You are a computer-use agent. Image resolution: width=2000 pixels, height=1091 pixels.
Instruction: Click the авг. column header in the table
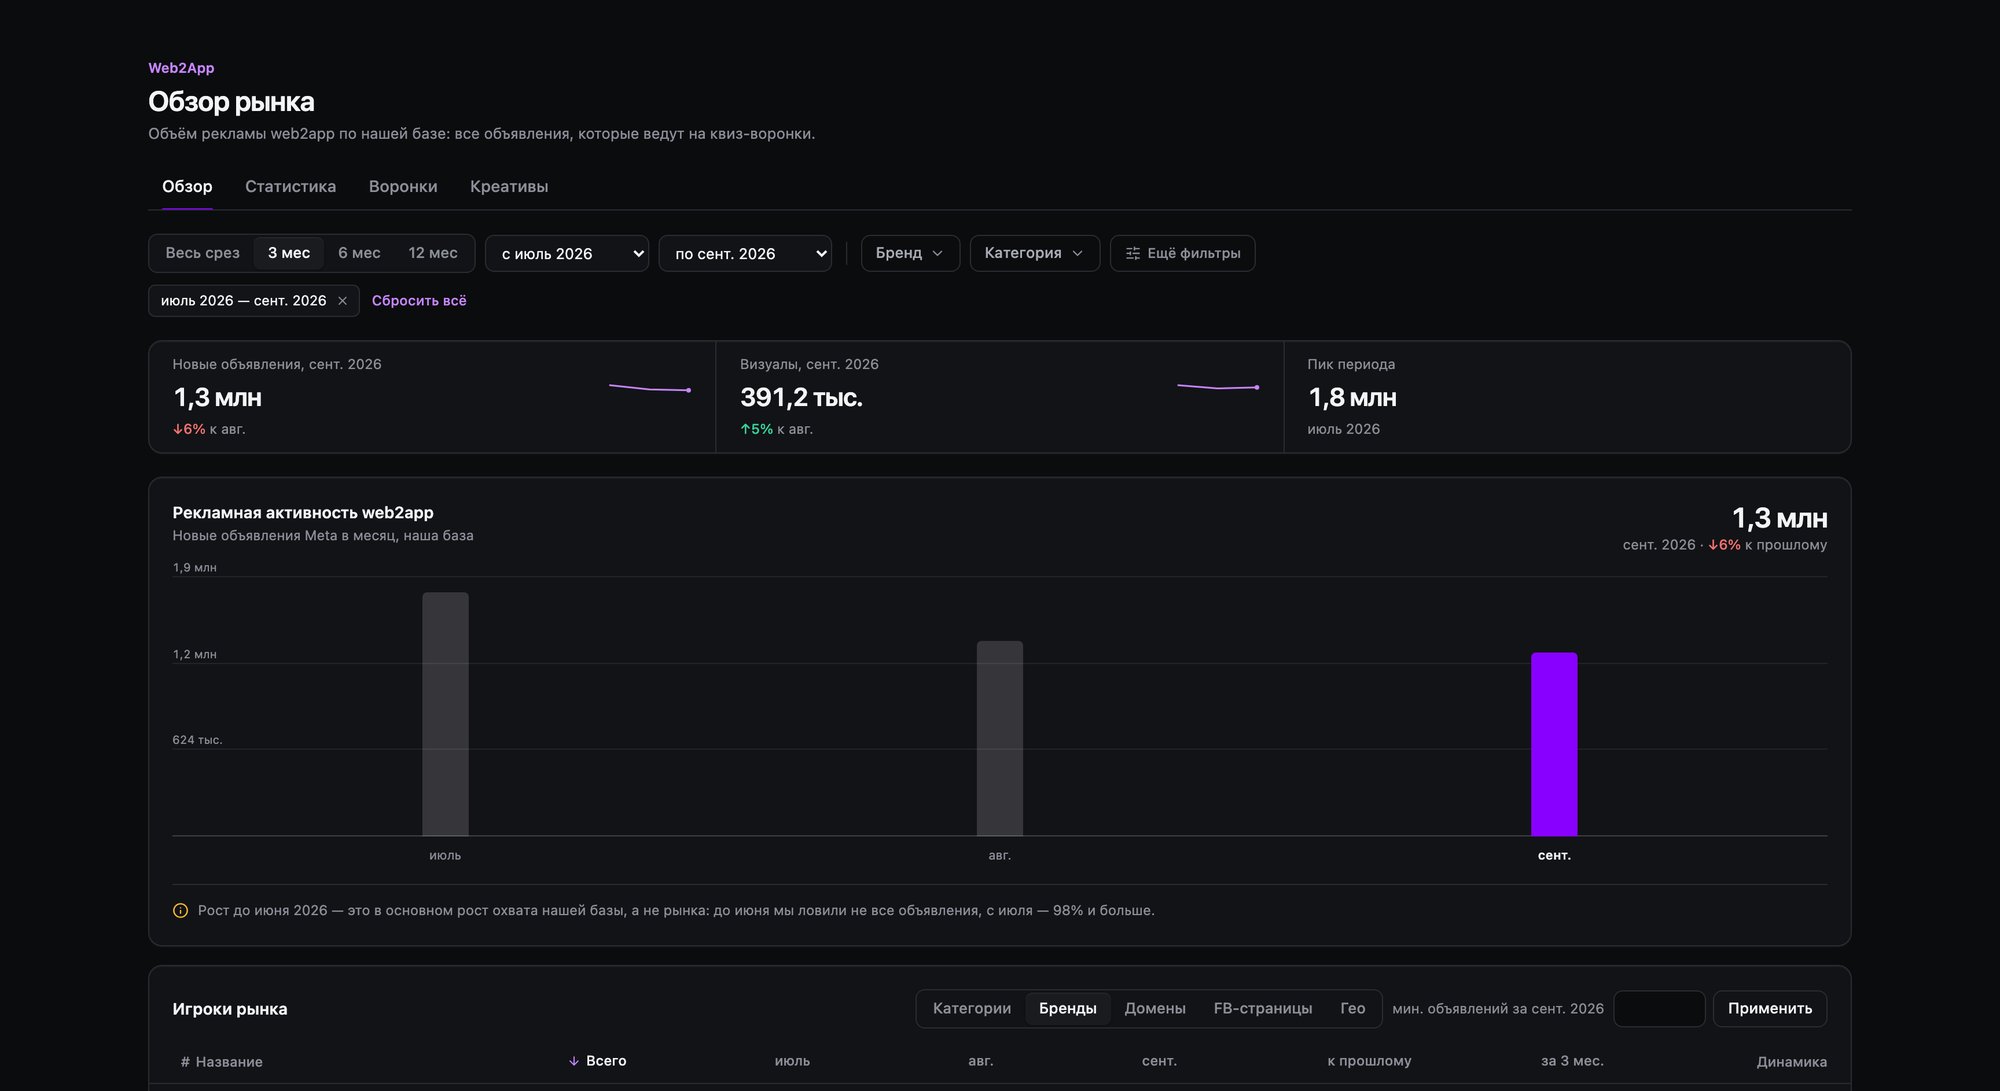981,1061
